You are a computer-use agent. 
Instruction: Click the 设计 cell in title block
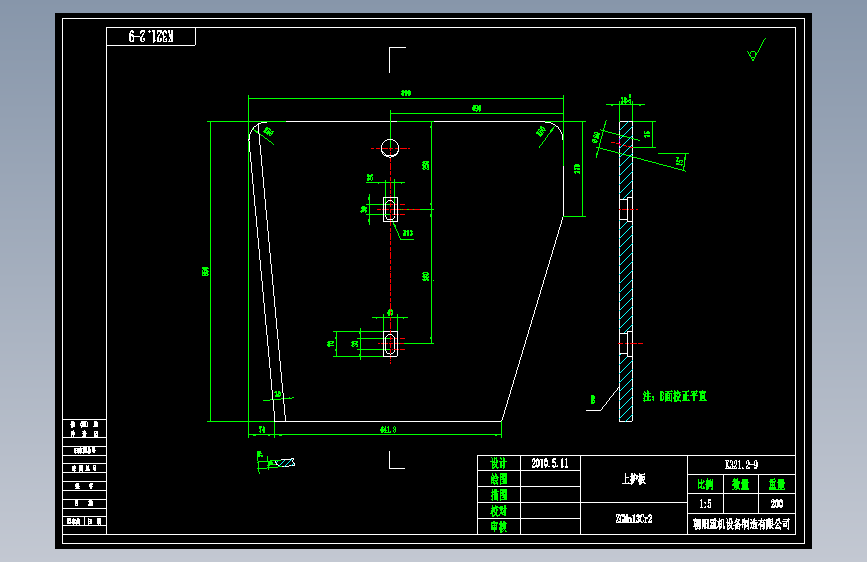coord(499,463)
